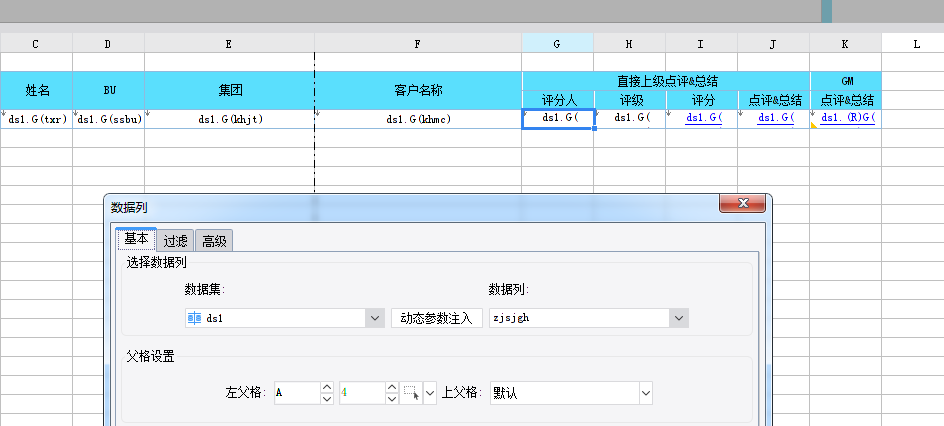Image resolution: width=944 pixels, height=426 pixels.
Task: Select the ds1.G(khmc) cell
Action: click(418, 119)
